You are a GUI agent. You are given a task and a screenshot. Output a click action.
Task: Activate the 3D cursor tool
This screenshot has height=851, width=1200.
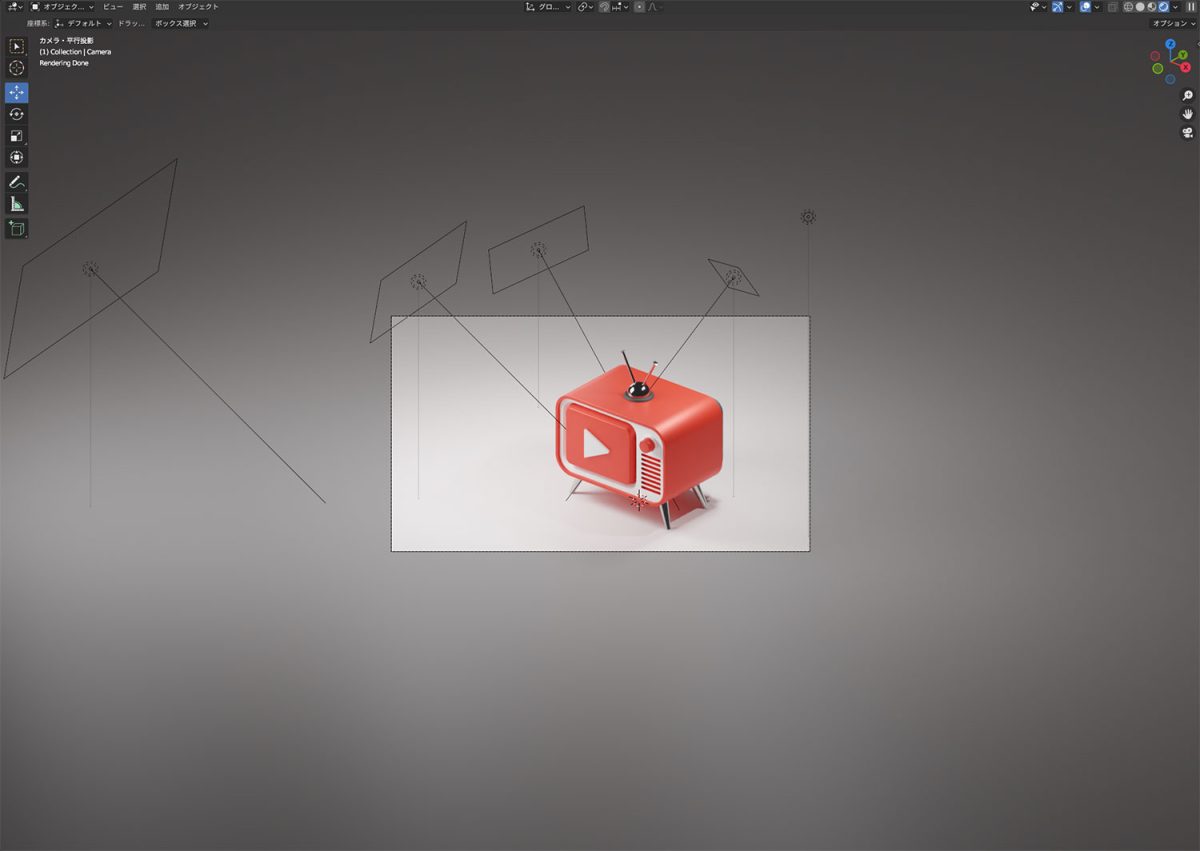click(16, 68)
